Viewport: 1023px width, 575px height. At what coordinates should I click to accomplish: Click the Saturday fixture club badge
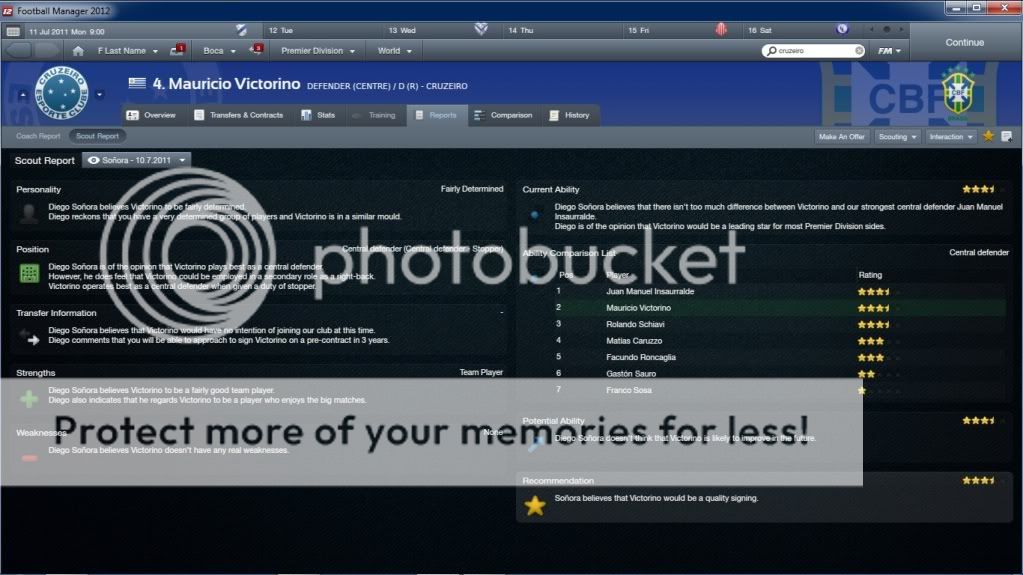[842, 29]
